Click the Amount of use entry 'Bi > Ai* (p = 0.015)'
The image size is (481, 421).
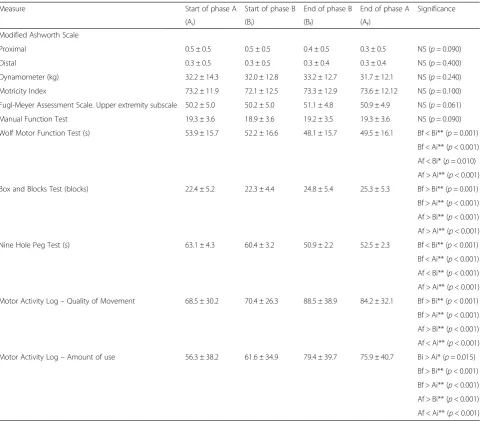pos(446,357)
